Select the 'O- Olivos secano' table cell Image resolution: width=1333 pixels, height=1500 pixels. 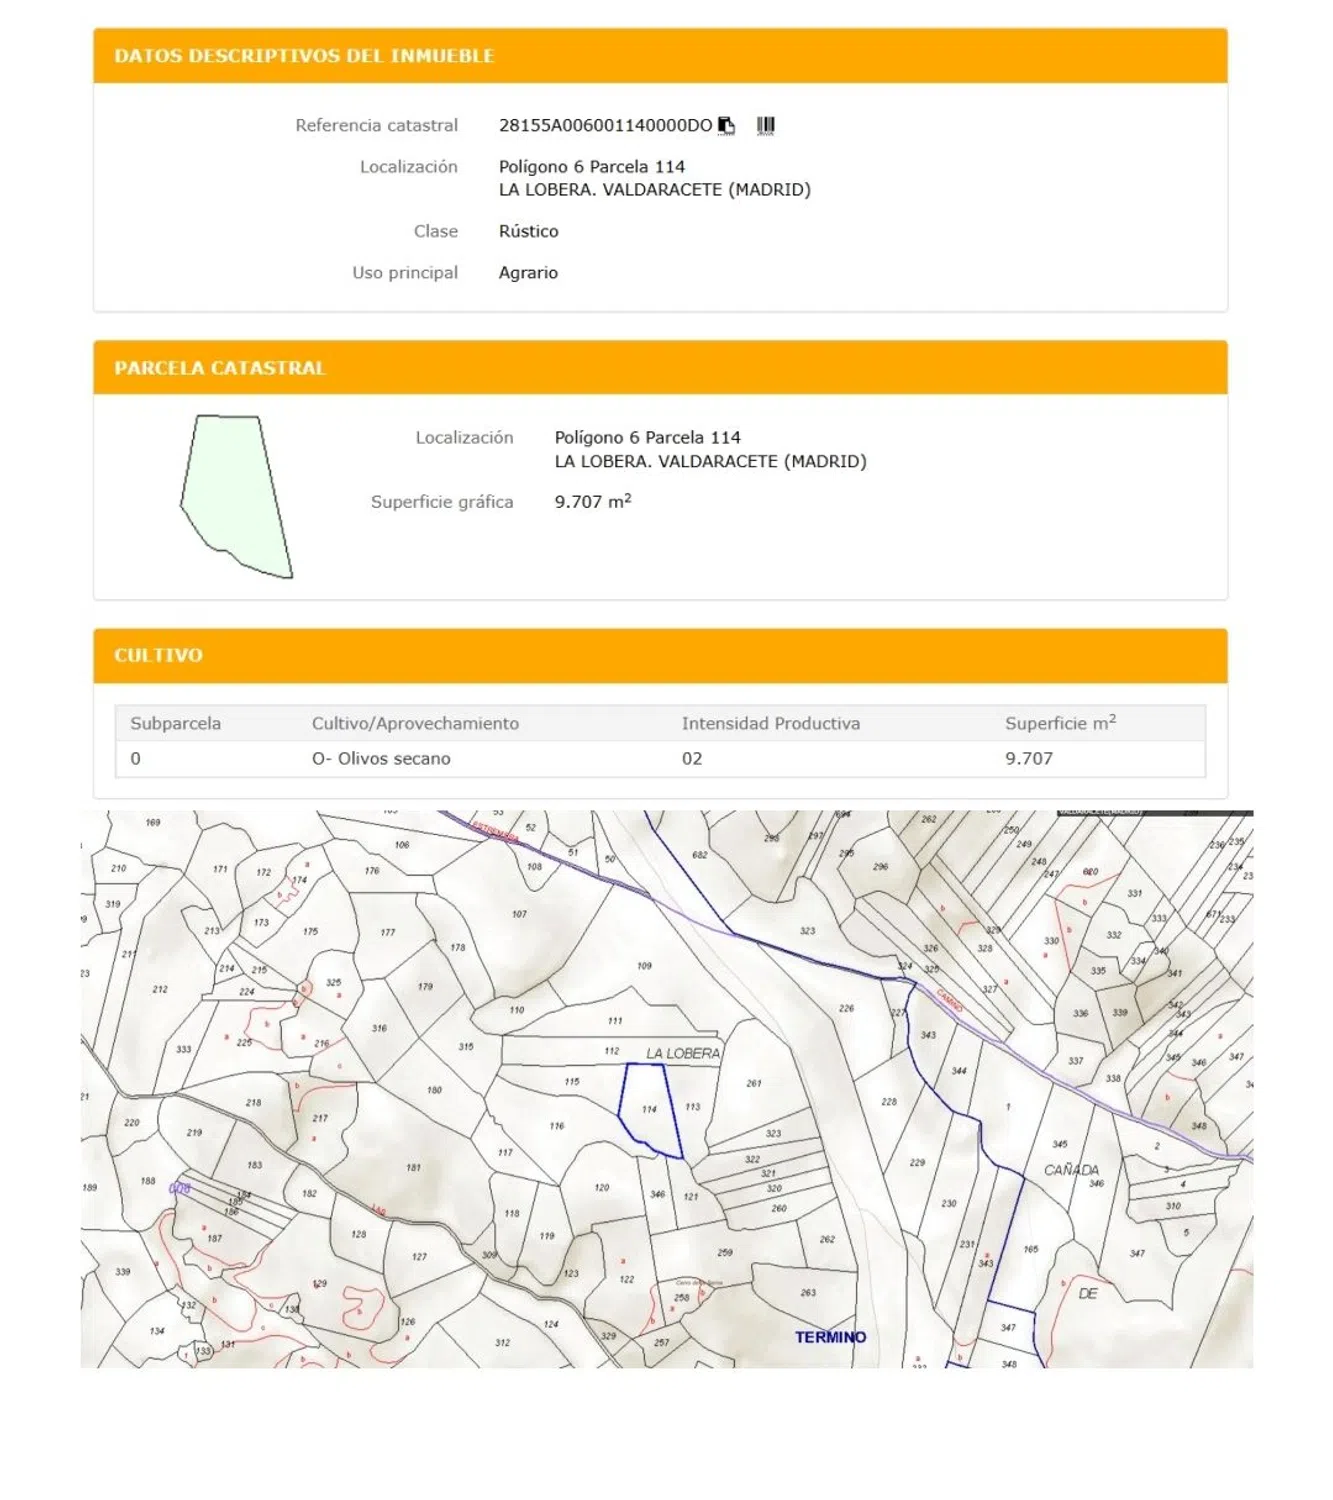381,759
